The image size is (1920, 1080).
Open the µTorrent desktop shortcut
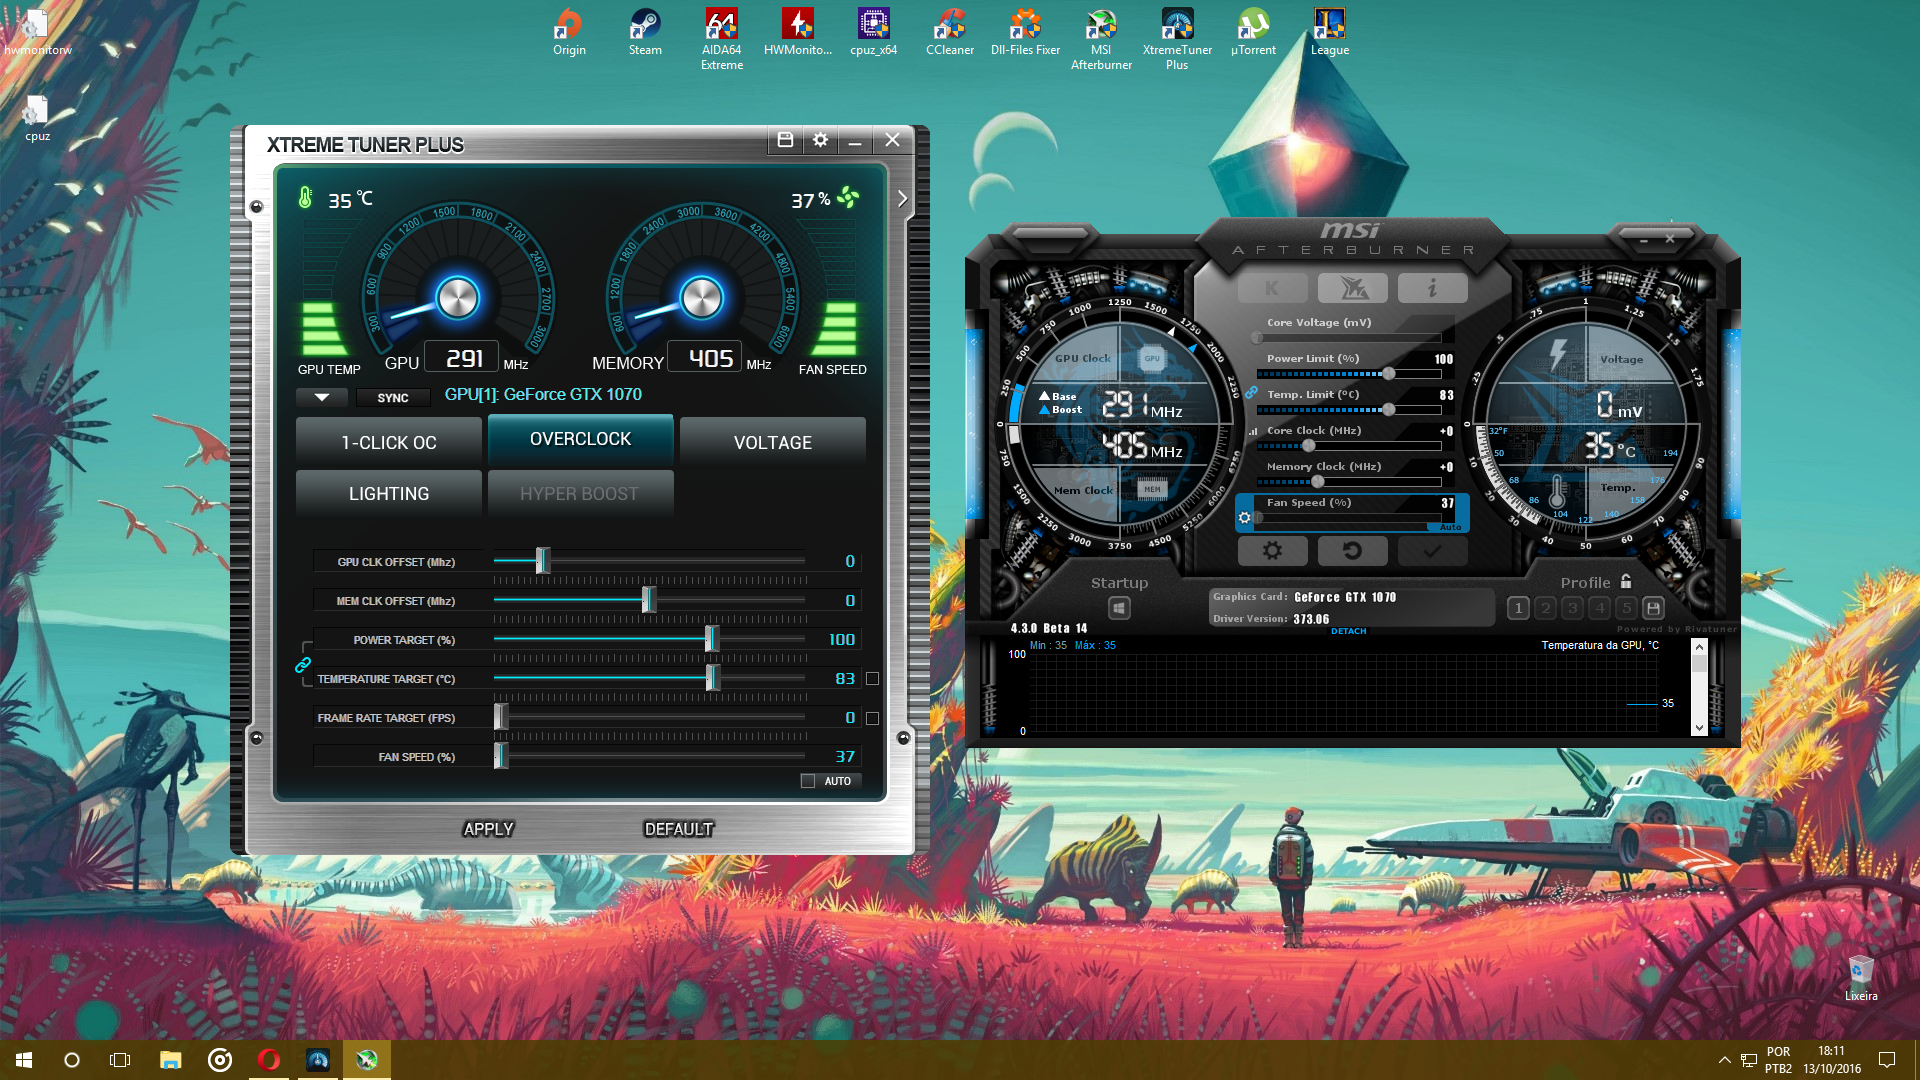(1253, 32)
